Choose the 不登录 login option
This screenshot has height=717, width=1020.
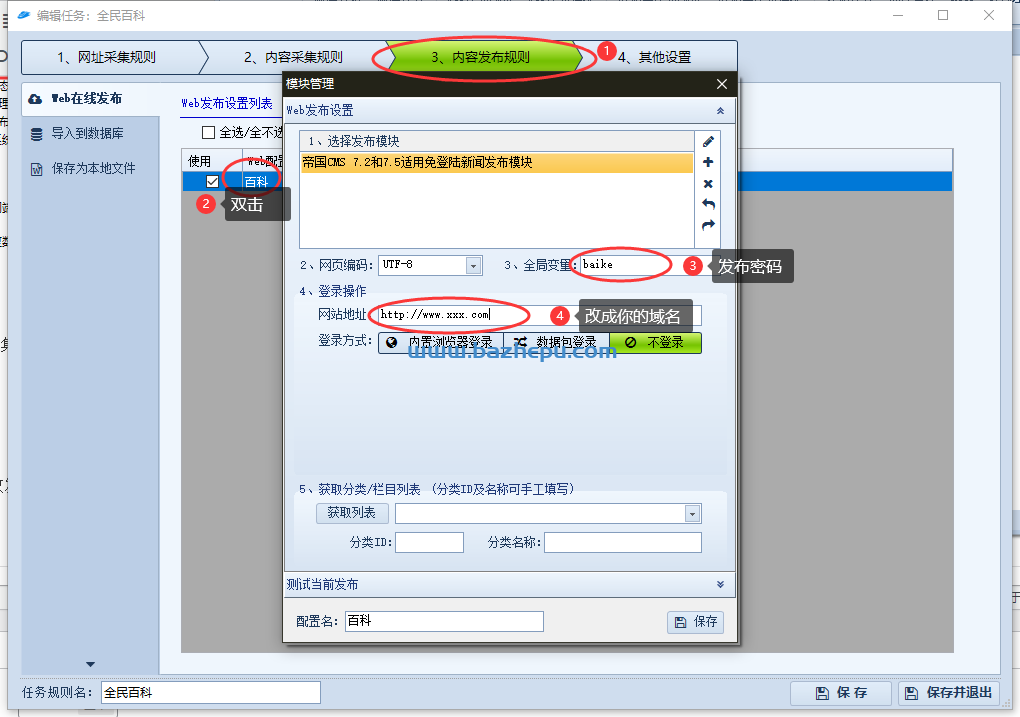[x=655, y=342]
